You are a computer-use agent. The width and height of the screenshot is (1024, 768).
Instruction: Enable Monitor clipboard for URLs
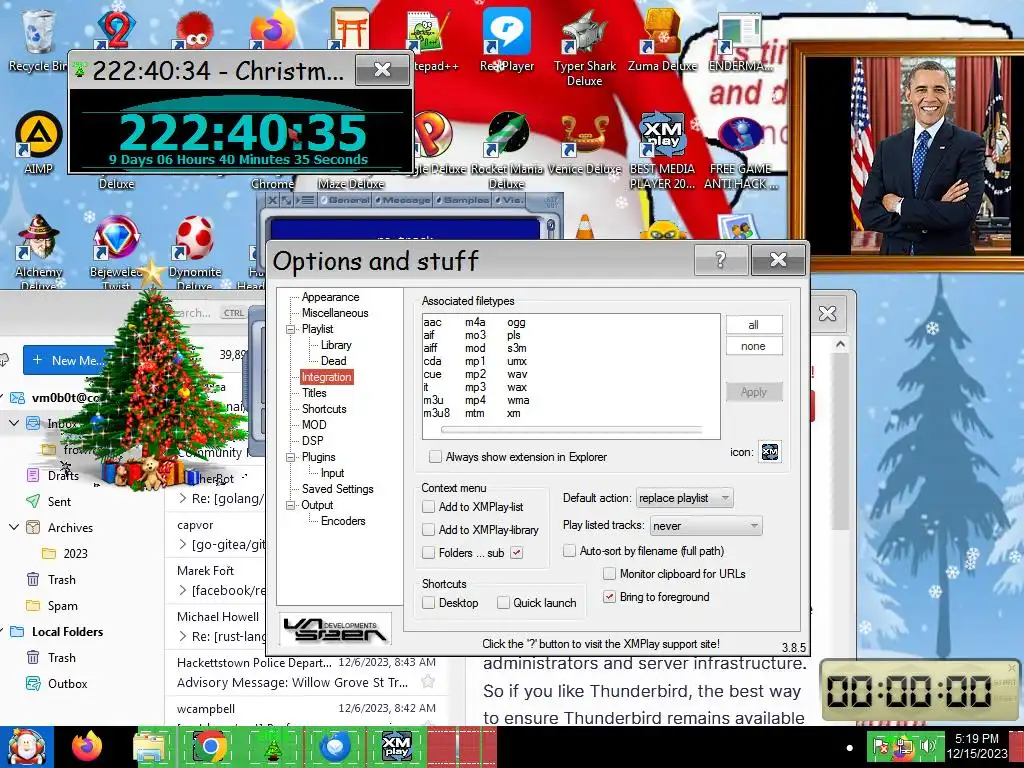pos(609,573)
